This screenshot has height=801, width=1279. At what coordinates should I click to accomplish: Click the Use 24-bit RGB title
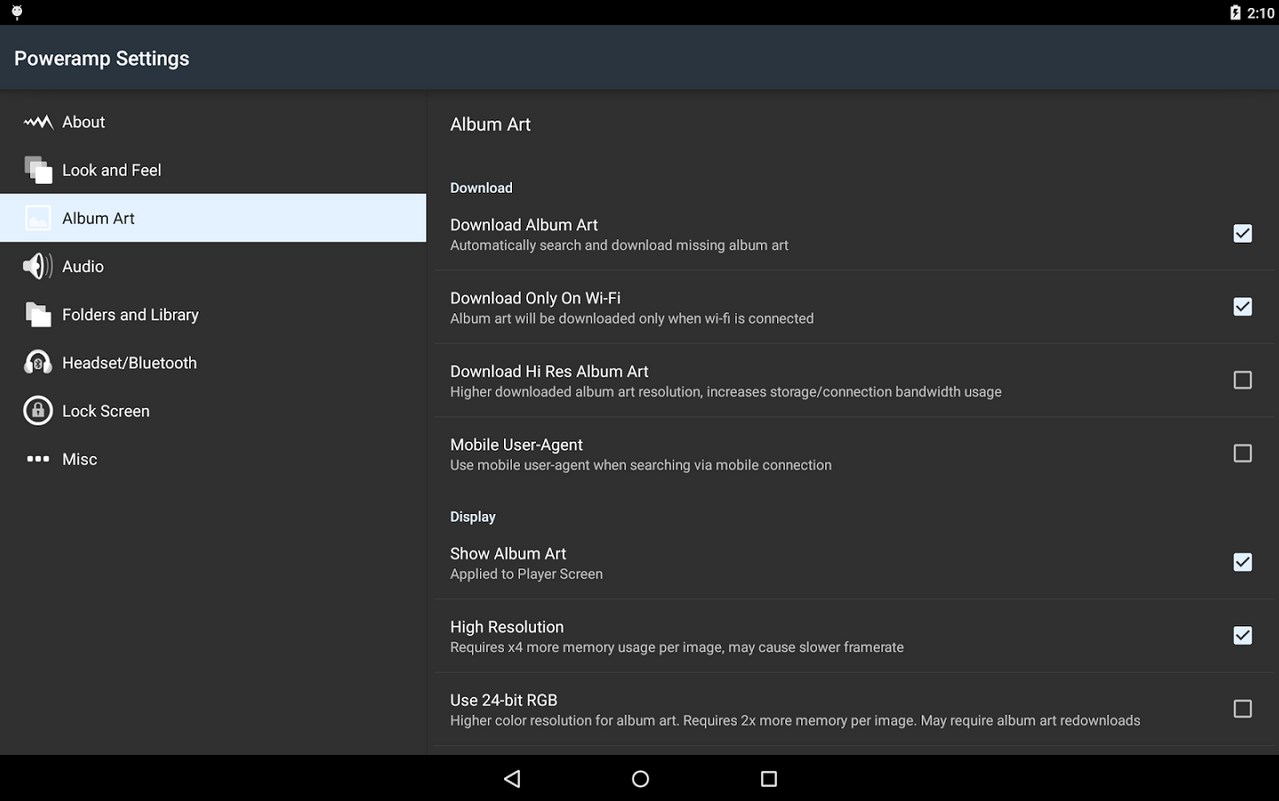tap(504, 700)
